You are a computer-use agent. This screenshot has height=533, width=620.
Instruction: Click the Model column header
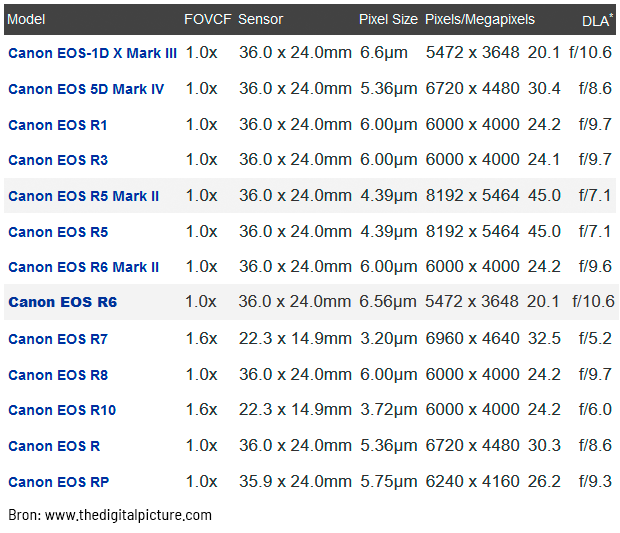26,19
